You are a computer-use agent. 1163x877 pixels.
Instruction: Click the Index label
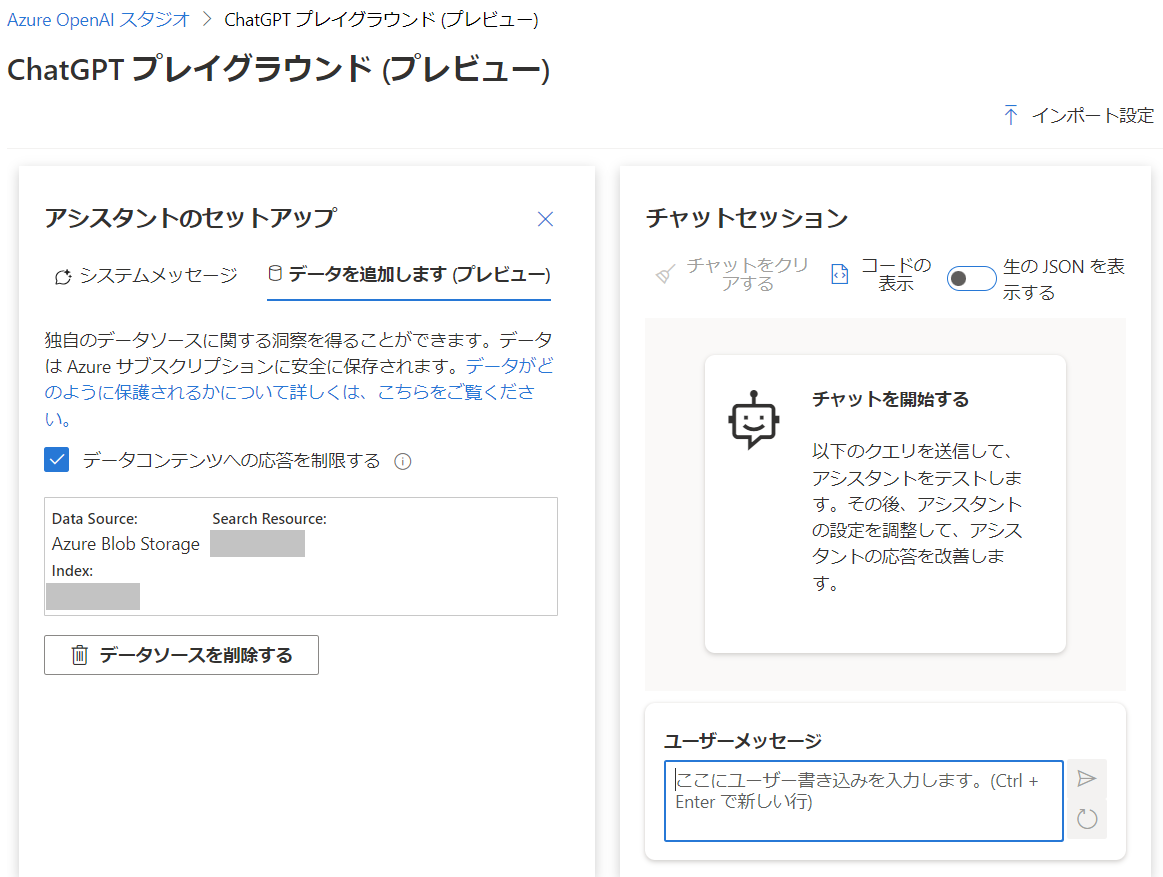72,571
